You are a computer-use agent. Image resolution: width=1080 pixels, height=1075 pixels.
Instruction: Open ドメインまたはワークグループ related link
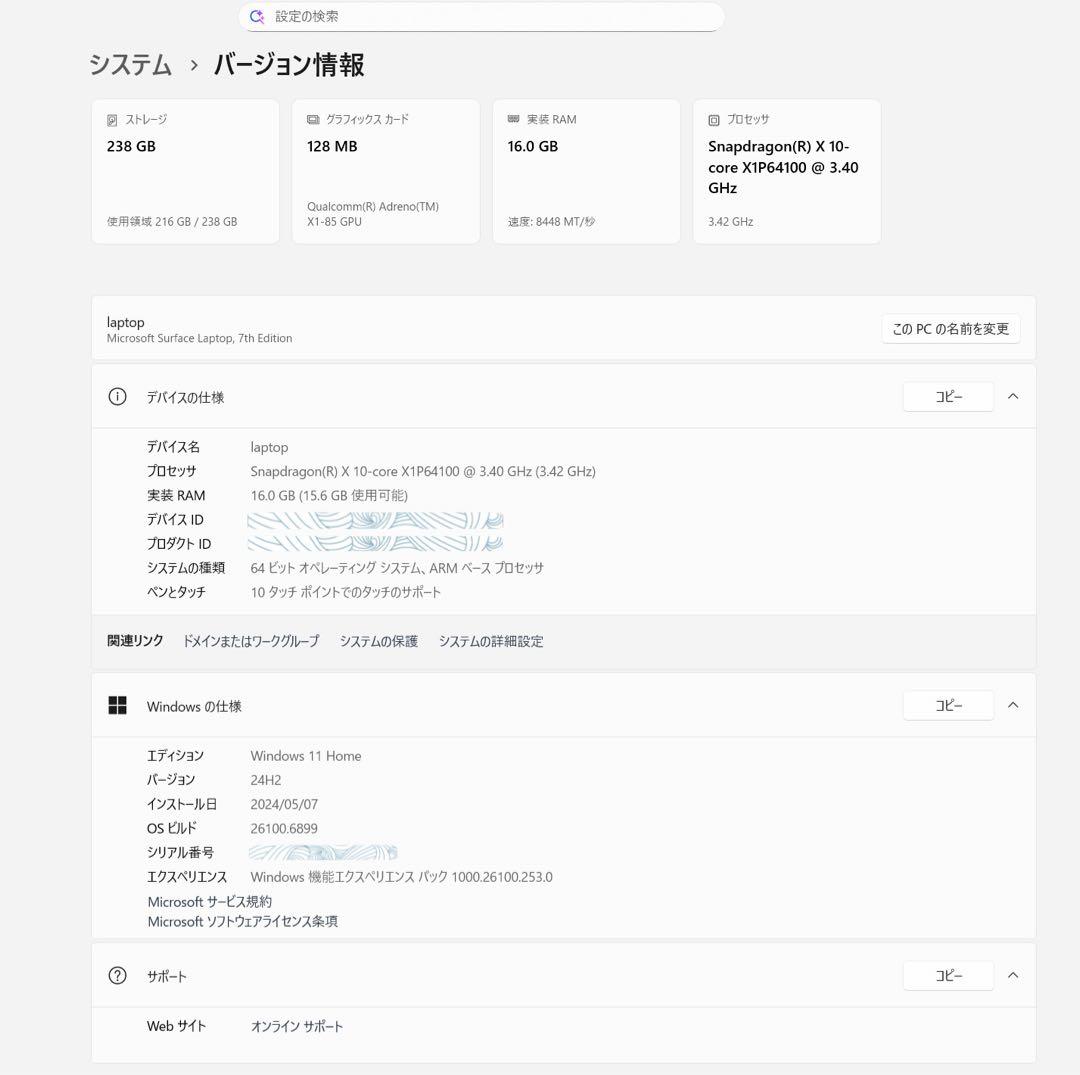click(x=251, y=642)
